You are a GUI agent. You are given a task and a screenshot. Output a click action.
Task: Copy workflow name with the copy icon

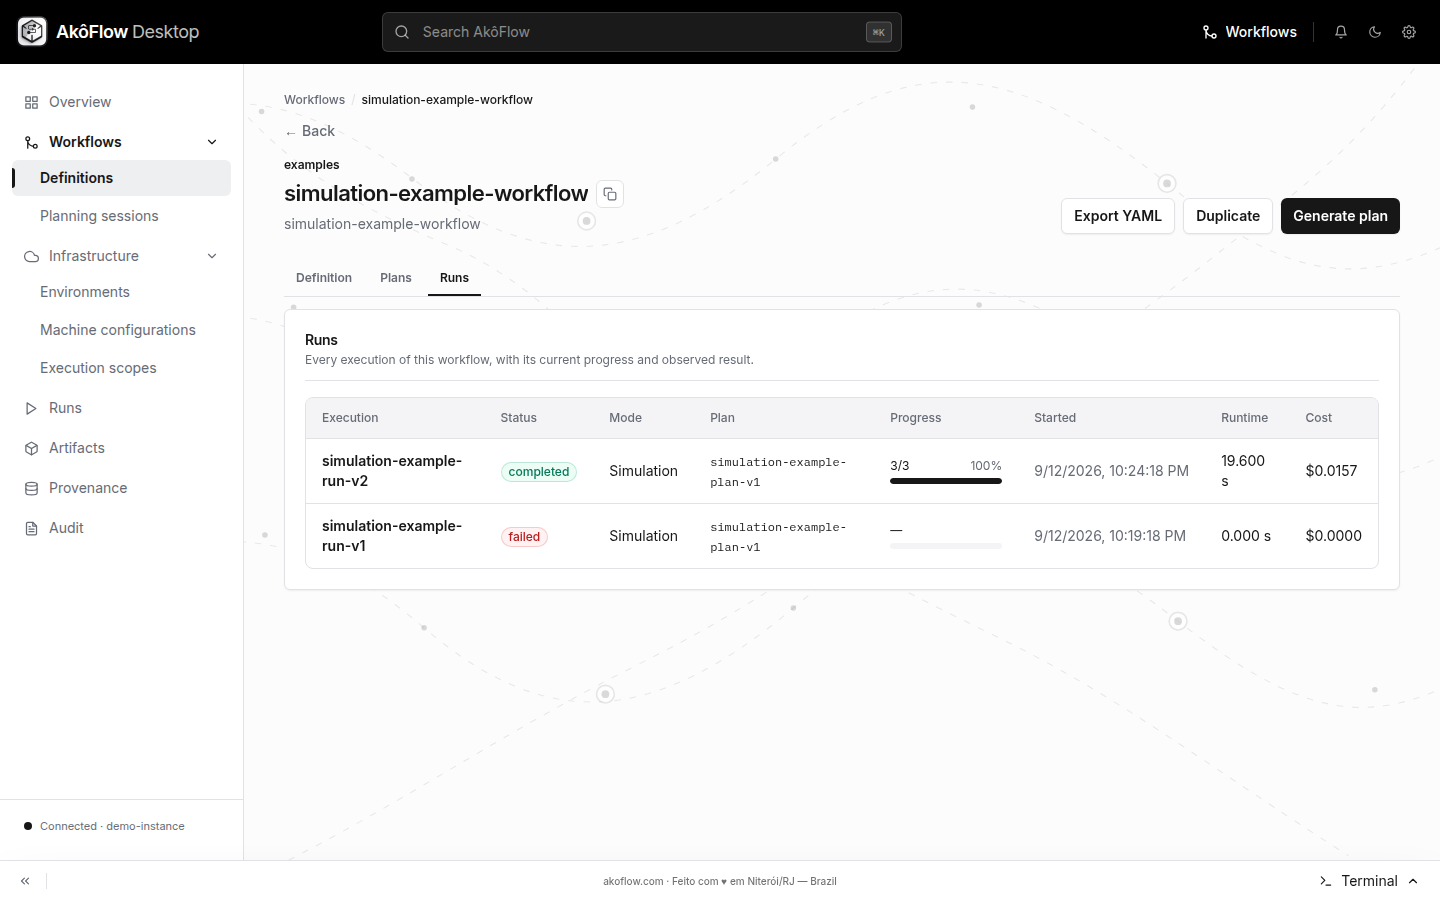click(x=610, y=194)
